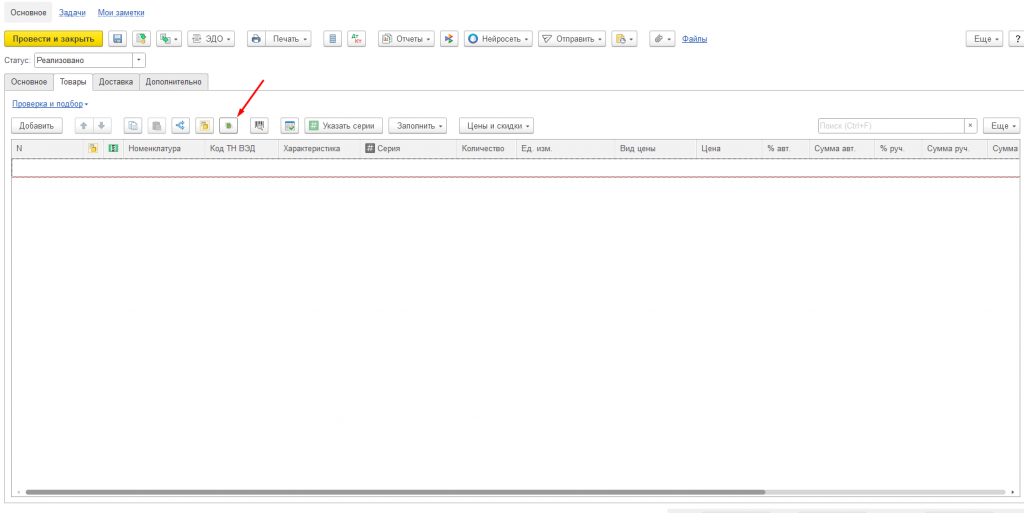
Task: Click the % руч. column header
Action: 898,149
